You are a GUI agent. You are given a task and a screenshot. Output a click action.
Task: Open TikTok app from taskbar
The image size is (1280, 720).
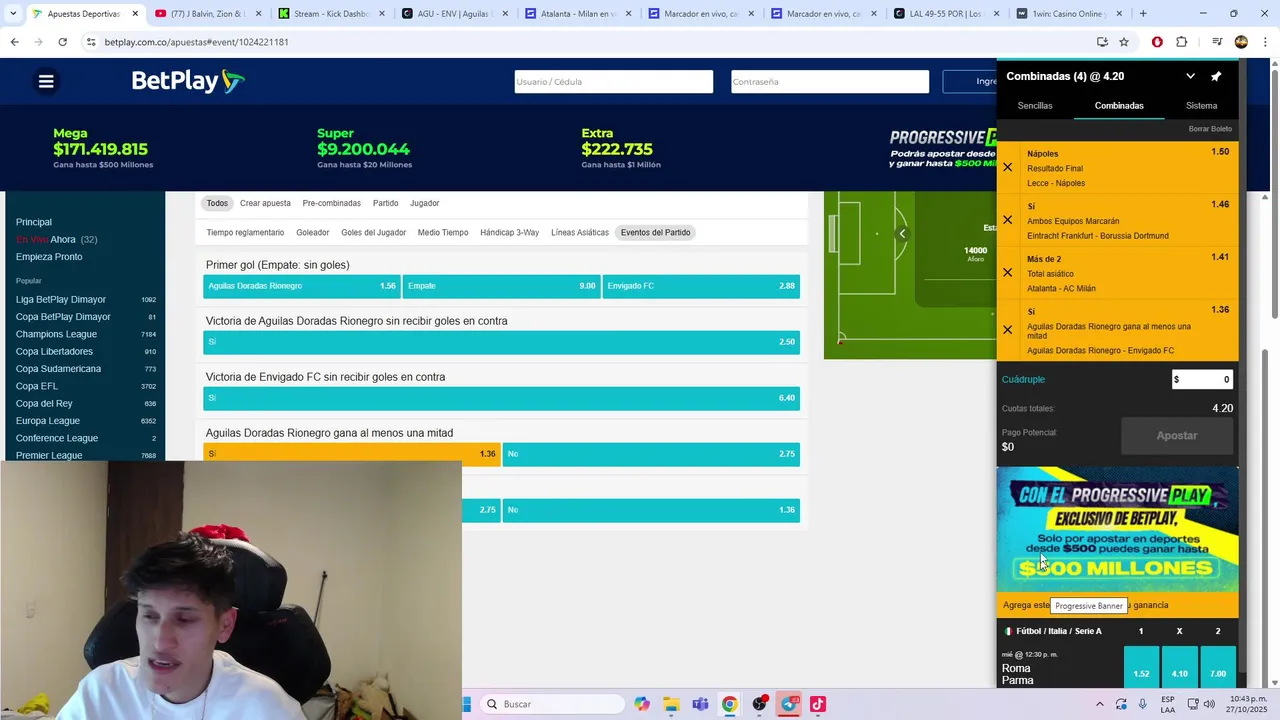tap(818, 704)
